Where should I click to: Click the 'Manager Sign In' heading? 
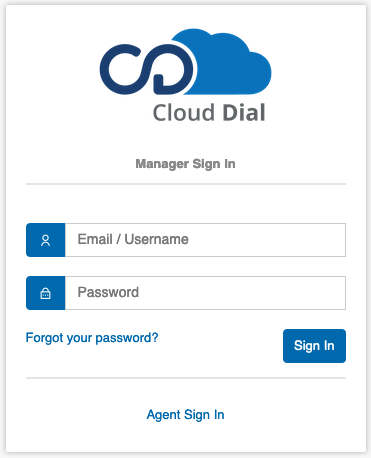tap(185, 164)
